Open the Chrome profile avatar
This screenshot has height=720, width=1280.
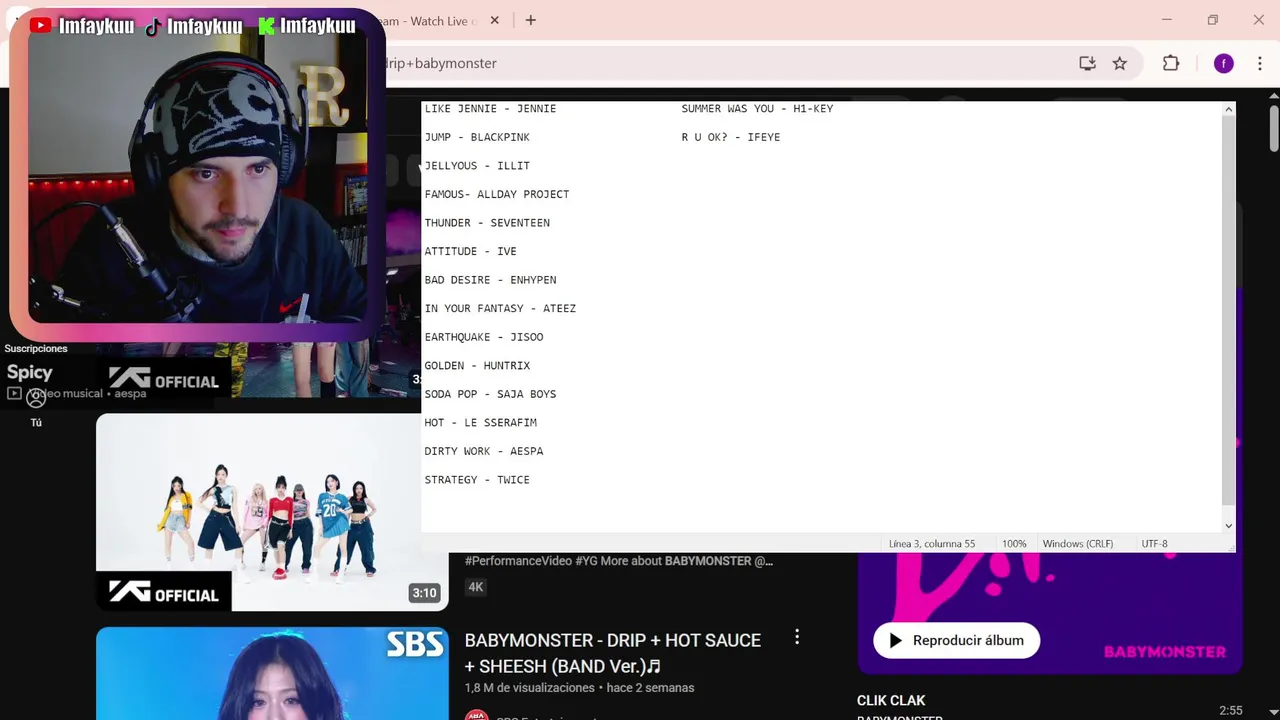[1224, 63]
